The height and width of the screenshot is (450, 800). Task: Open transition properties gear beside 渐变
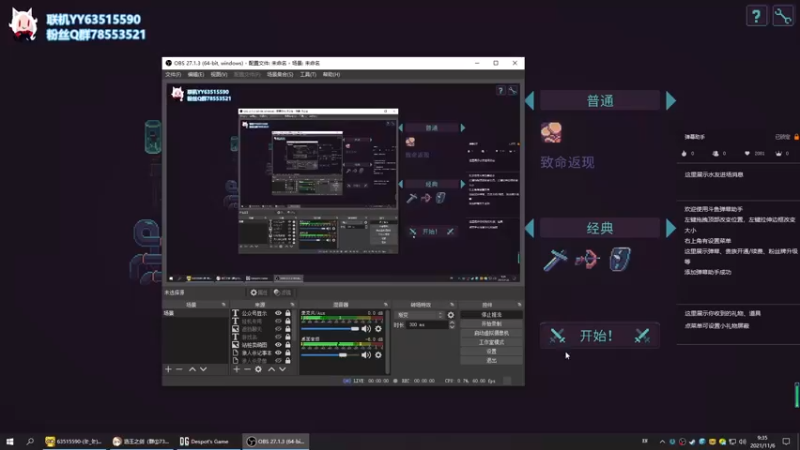click(451, 315)
